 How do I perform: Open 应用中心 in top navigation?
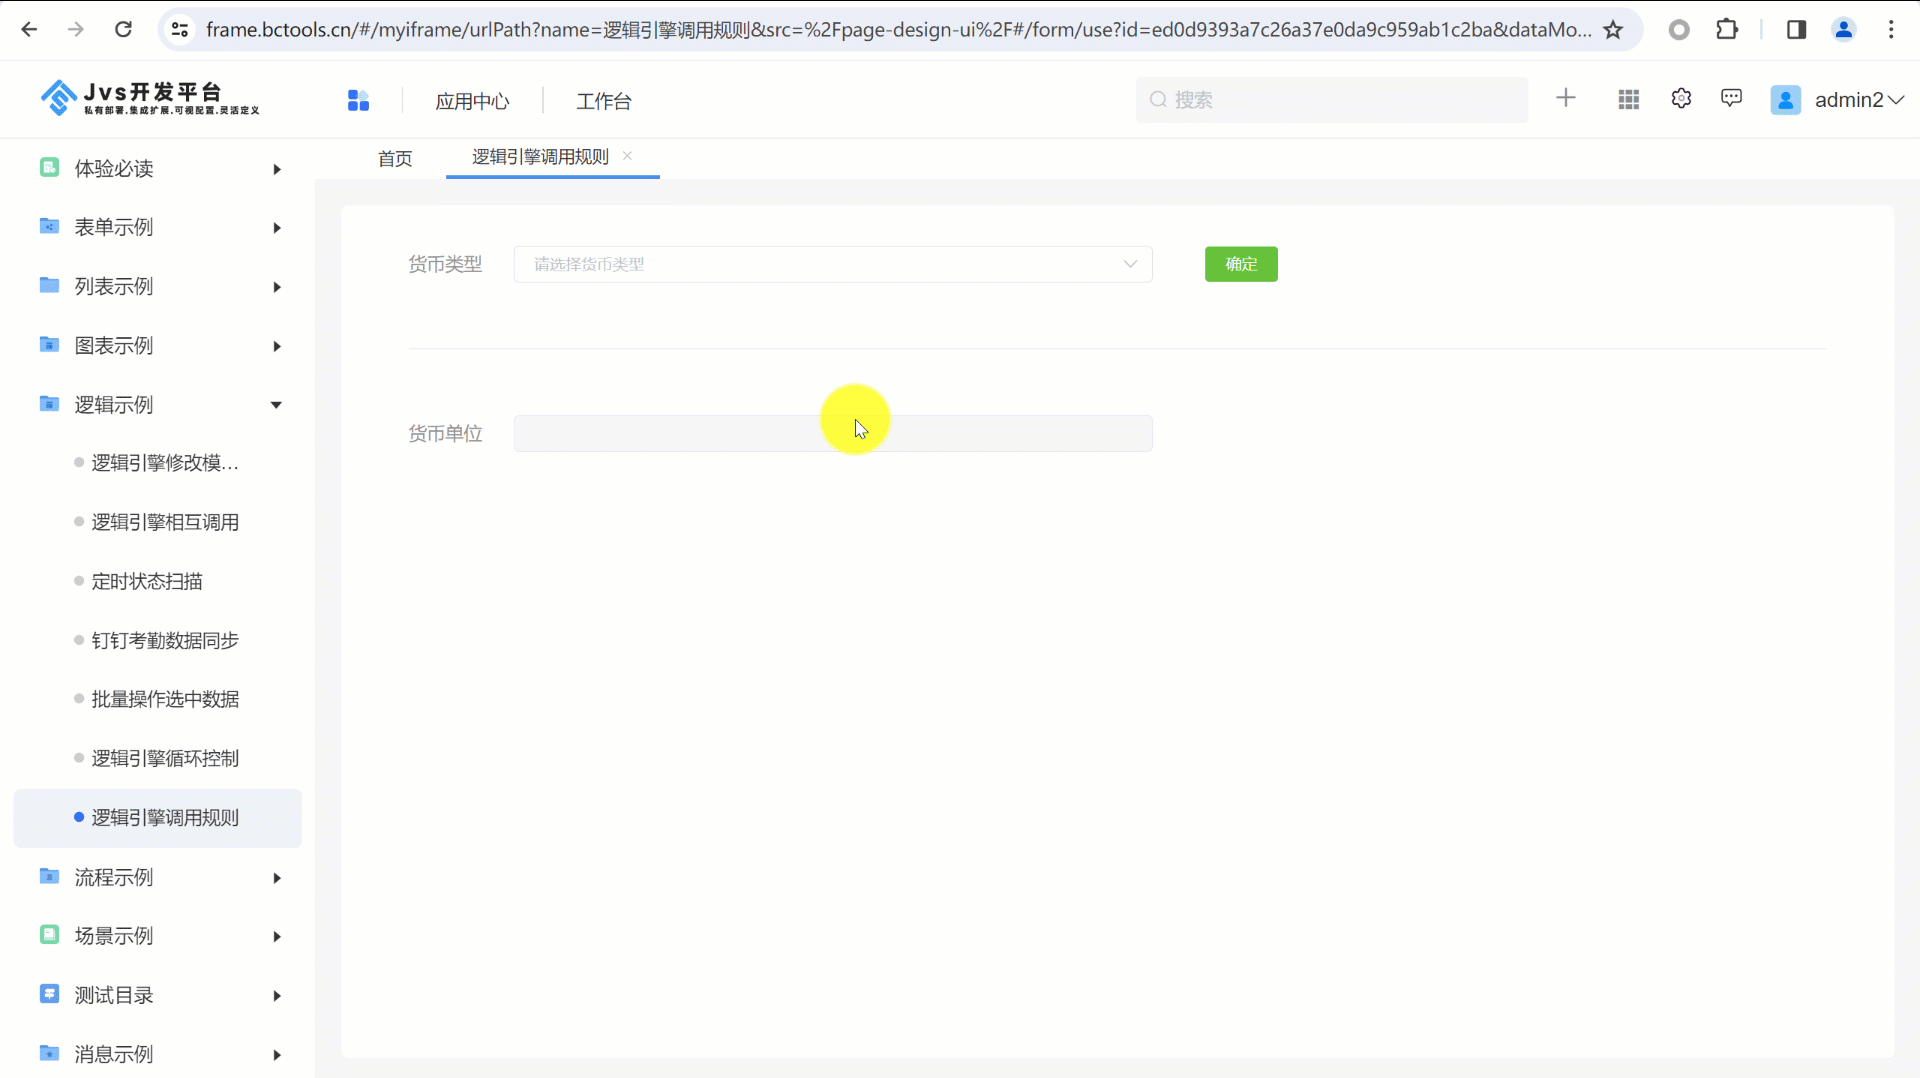[x=472, y=101]
